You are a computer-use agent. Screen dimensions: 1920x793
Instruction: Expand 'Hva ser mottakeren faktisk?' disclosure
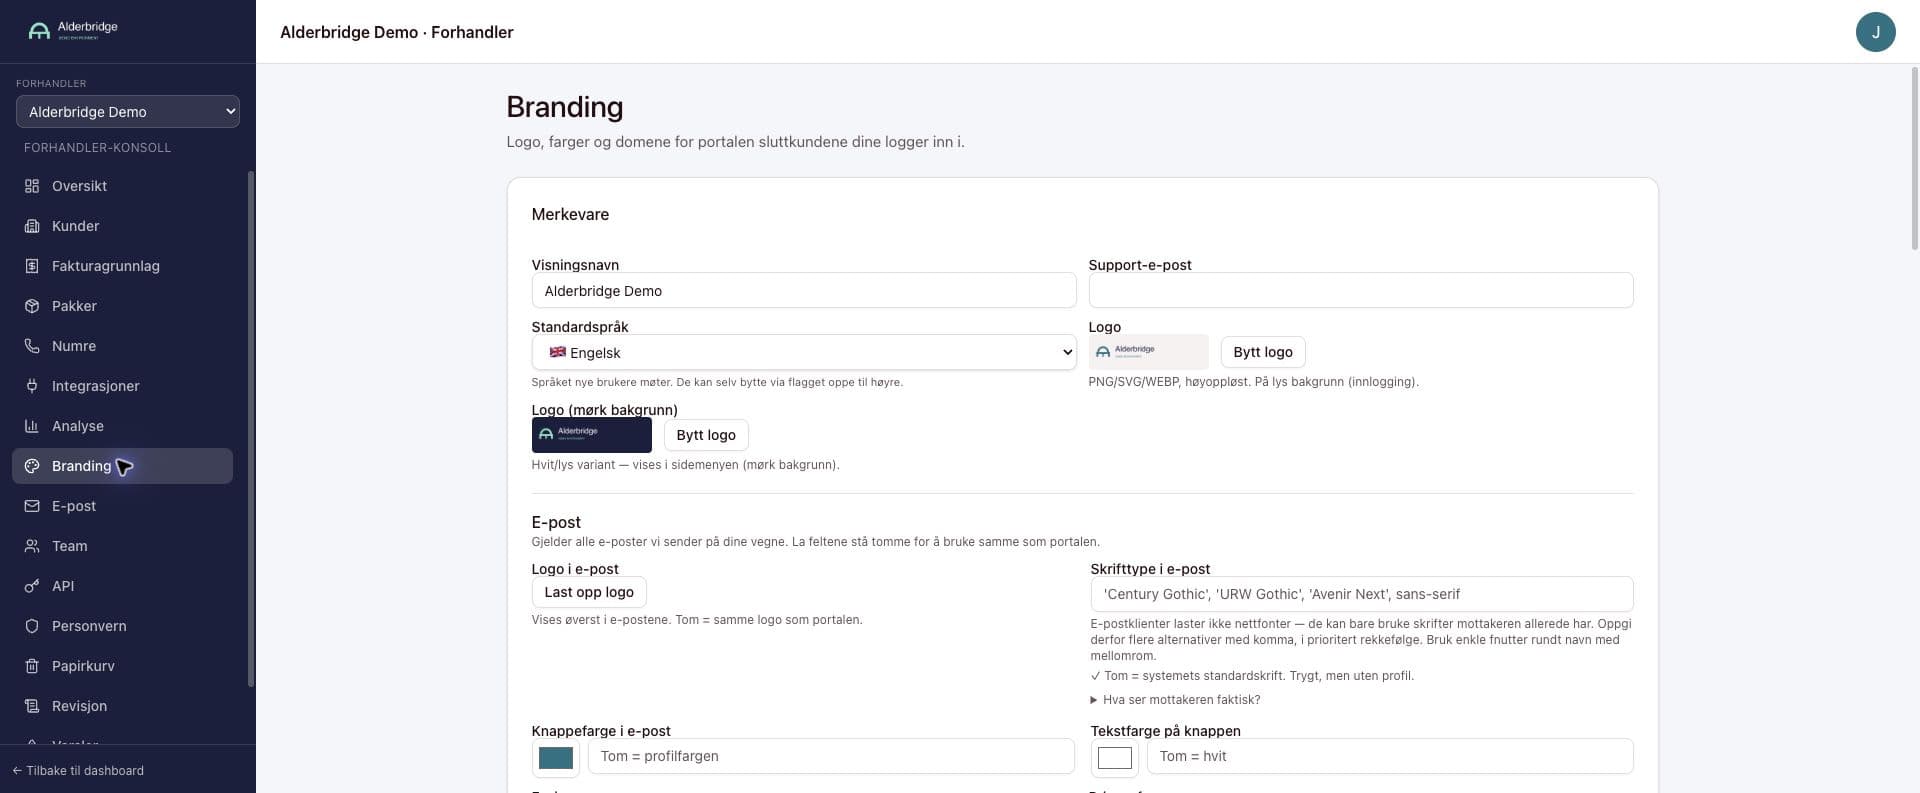[x=1175, y=700]
